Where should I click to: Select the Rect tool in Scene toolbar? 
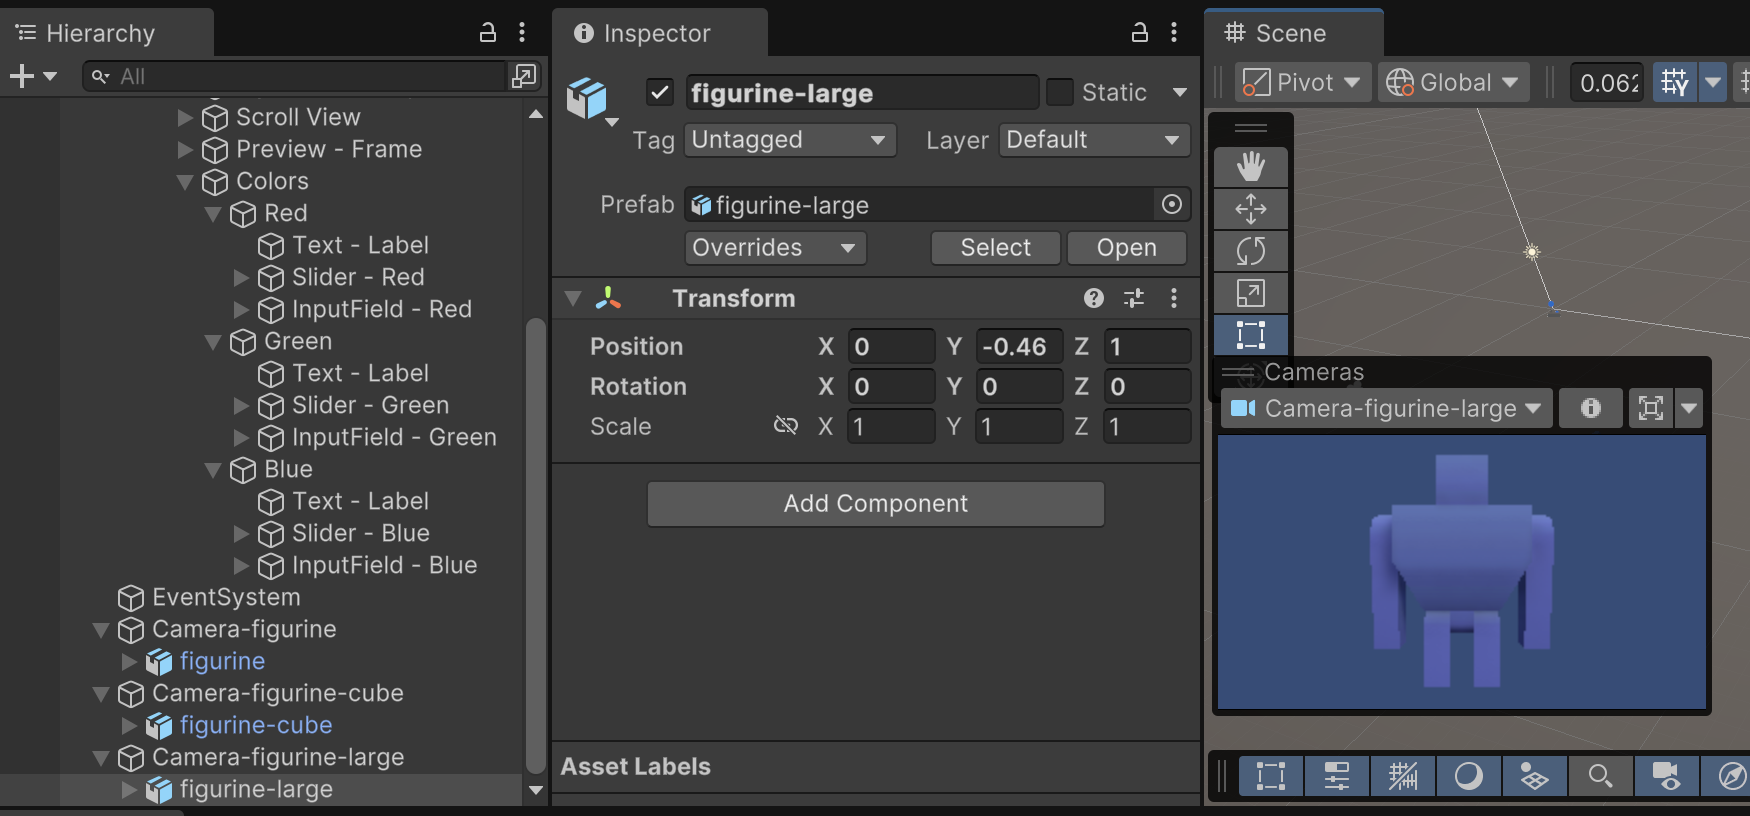pos(1250,335)
